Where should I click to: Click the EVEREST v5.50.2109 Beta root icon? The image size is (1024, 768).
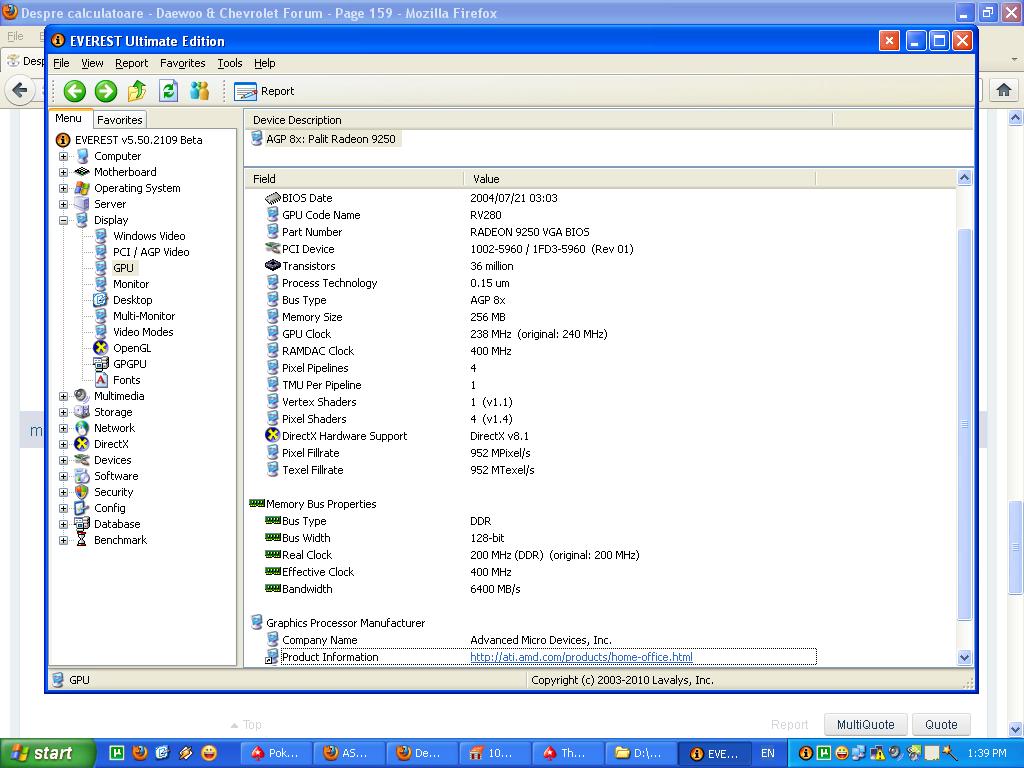[x=63, y=140]
